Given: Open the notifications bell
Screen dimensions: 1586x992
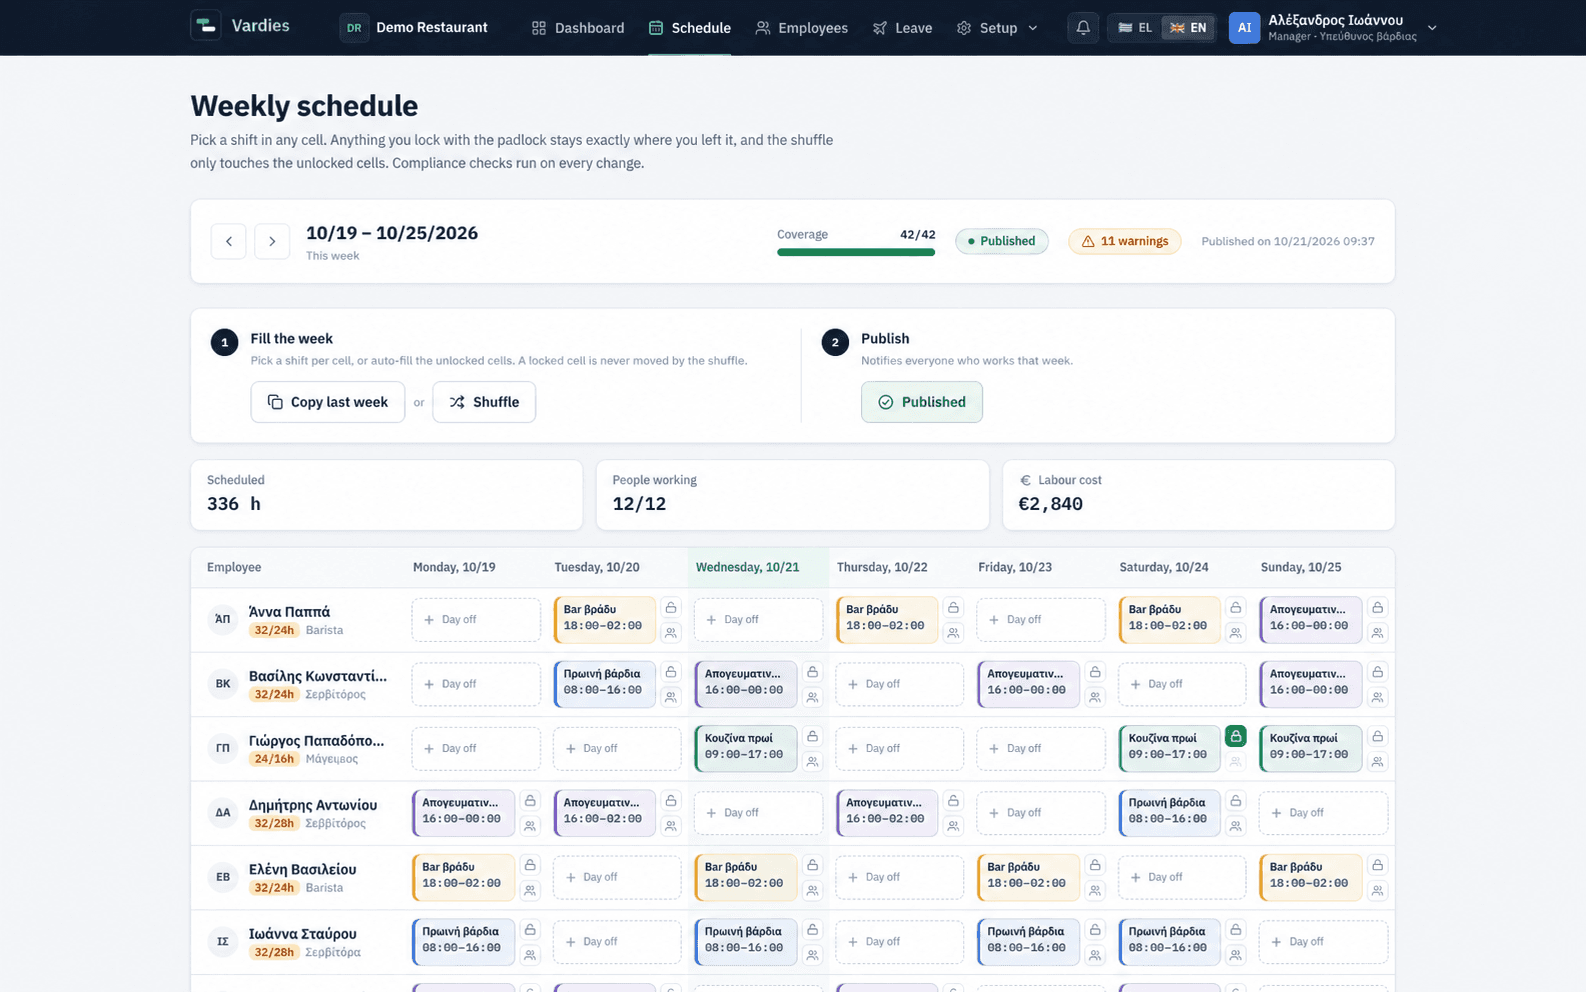Looking at the screenshot, I should point(1083,28).
